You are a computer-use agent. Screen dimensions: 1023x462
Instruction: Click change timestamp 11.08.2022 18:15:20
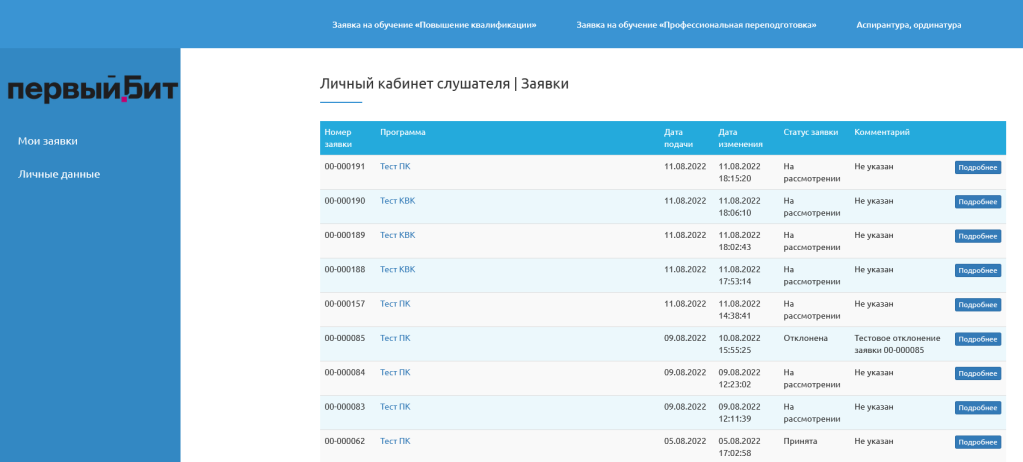739,172
